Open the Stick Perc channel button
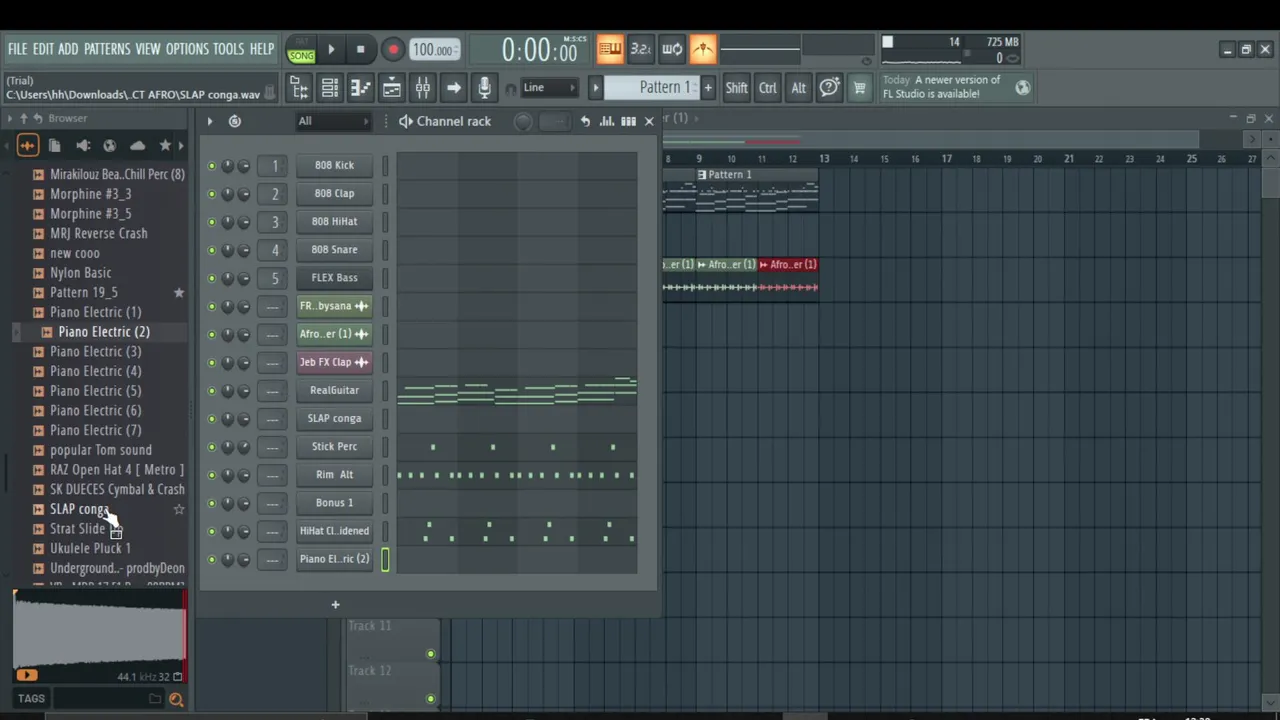Viewport: 1280px width, 720px height. [x=334, y=447]
